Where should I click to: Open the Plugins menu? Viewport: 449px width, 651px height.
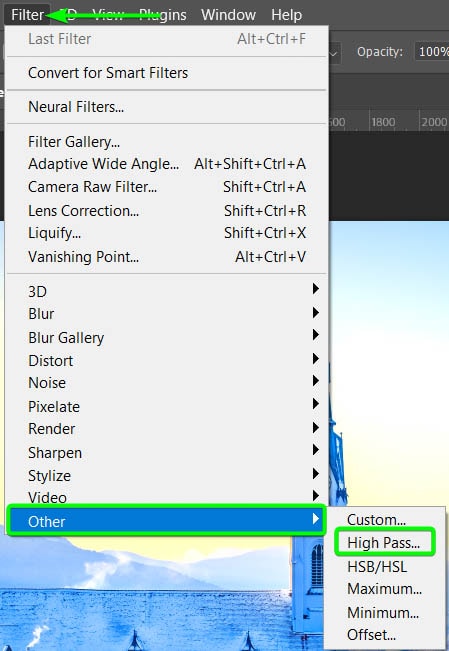(x=162, y=15)
